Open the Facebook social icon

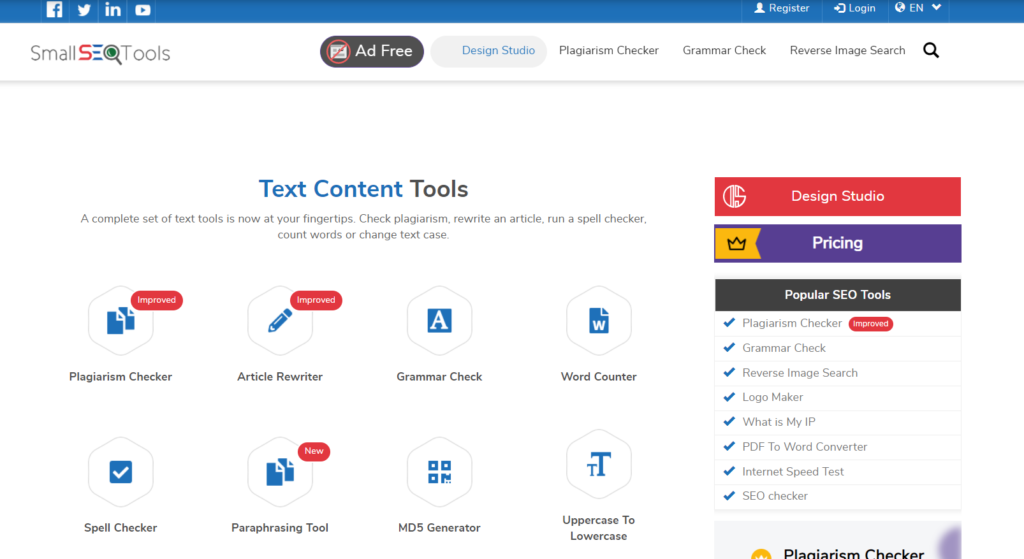coord(55,10)
